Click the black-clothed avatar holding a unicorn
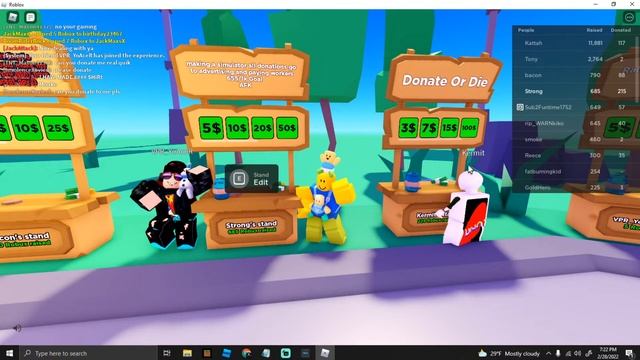 [x=171, y=204]
